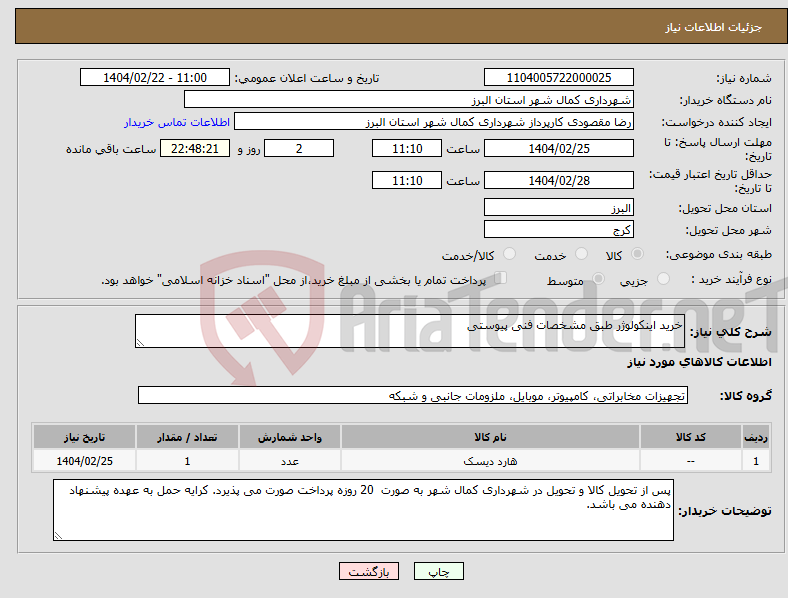Click the ردیف column header
This screenshot has width=788, height=598.
pyautogui.click(x=756, y=437)
